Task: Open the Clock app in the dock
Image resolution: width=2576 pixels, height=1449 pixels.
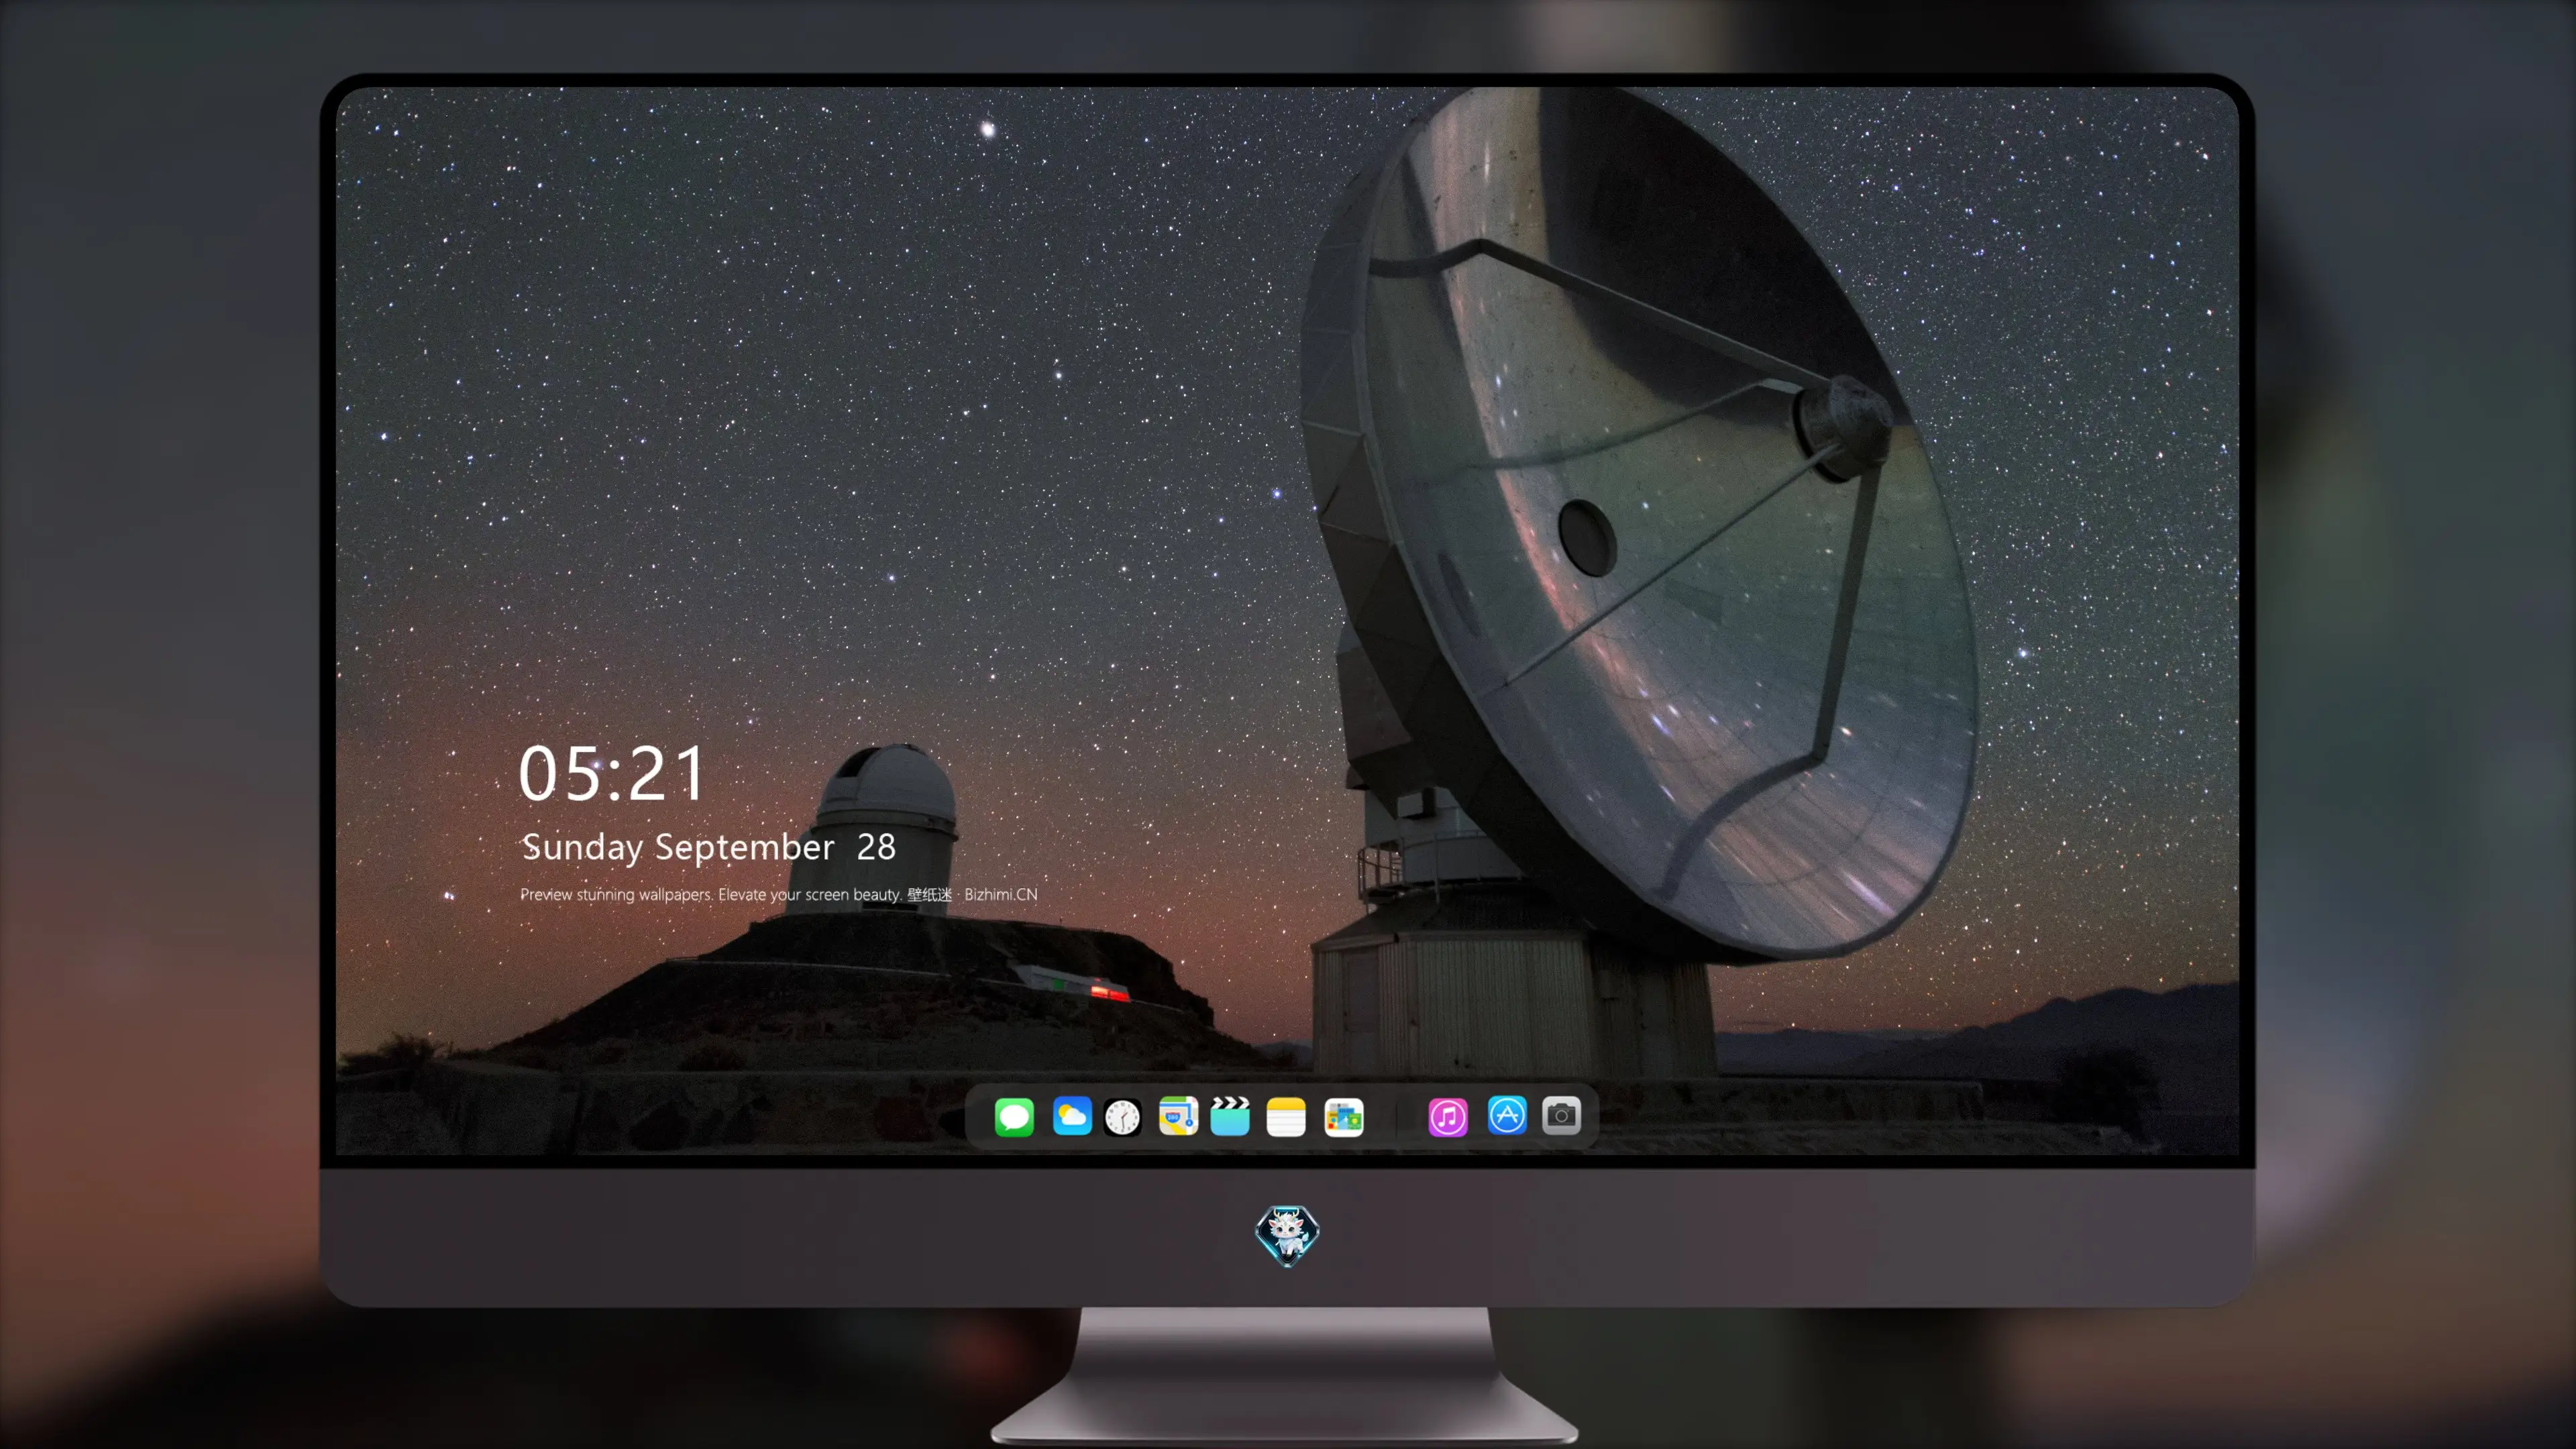Action: click(1122, 1116)
